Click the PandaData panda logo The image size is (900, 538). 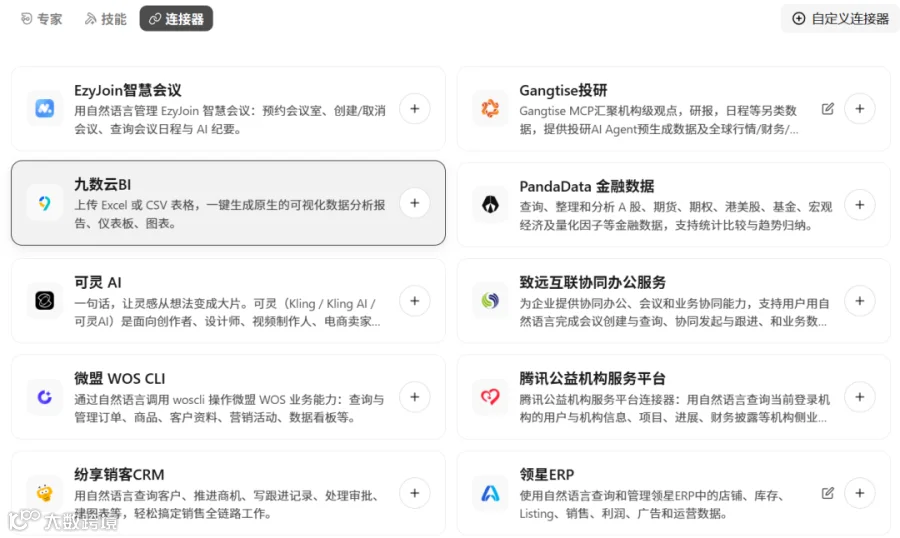coord(490,205)
